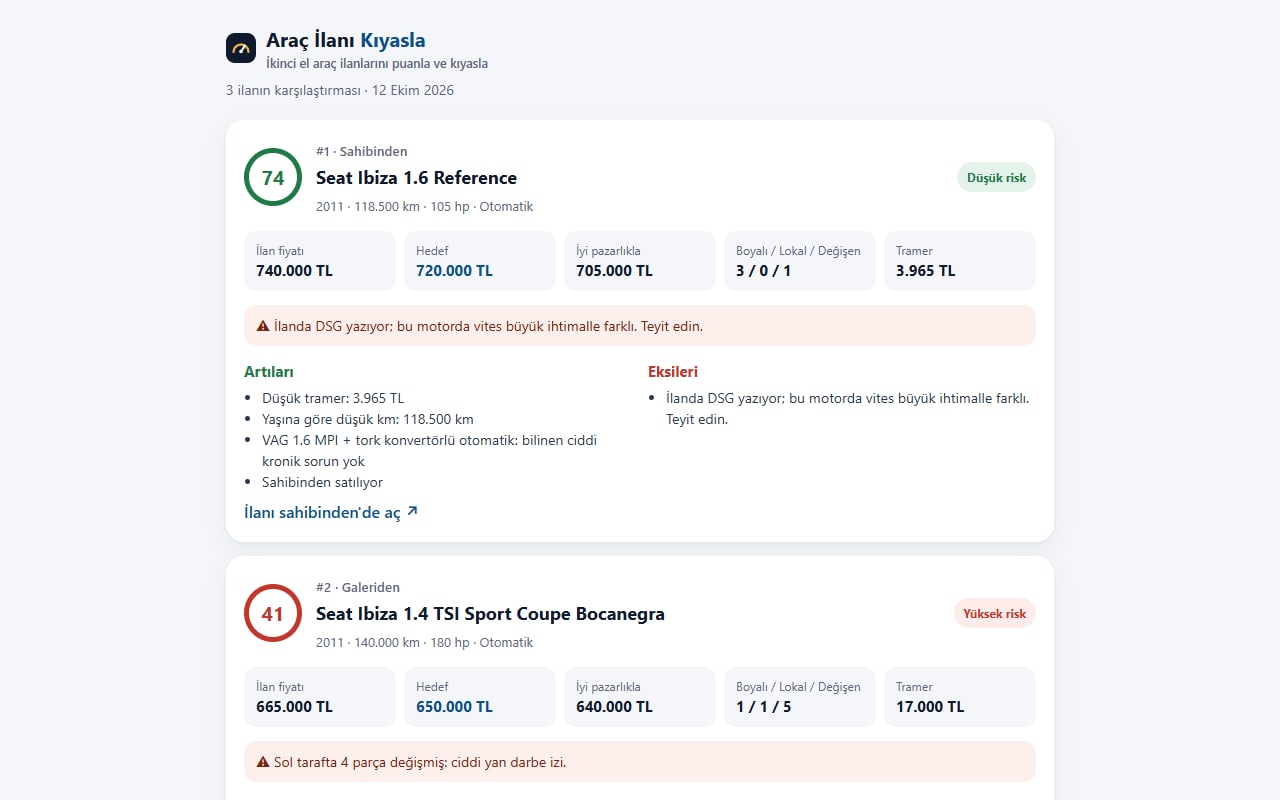The height and width of the screenshot is (800, 1280).
Task: Click the warning triangle in the DSG alert banner
Action: coord(263,326)
